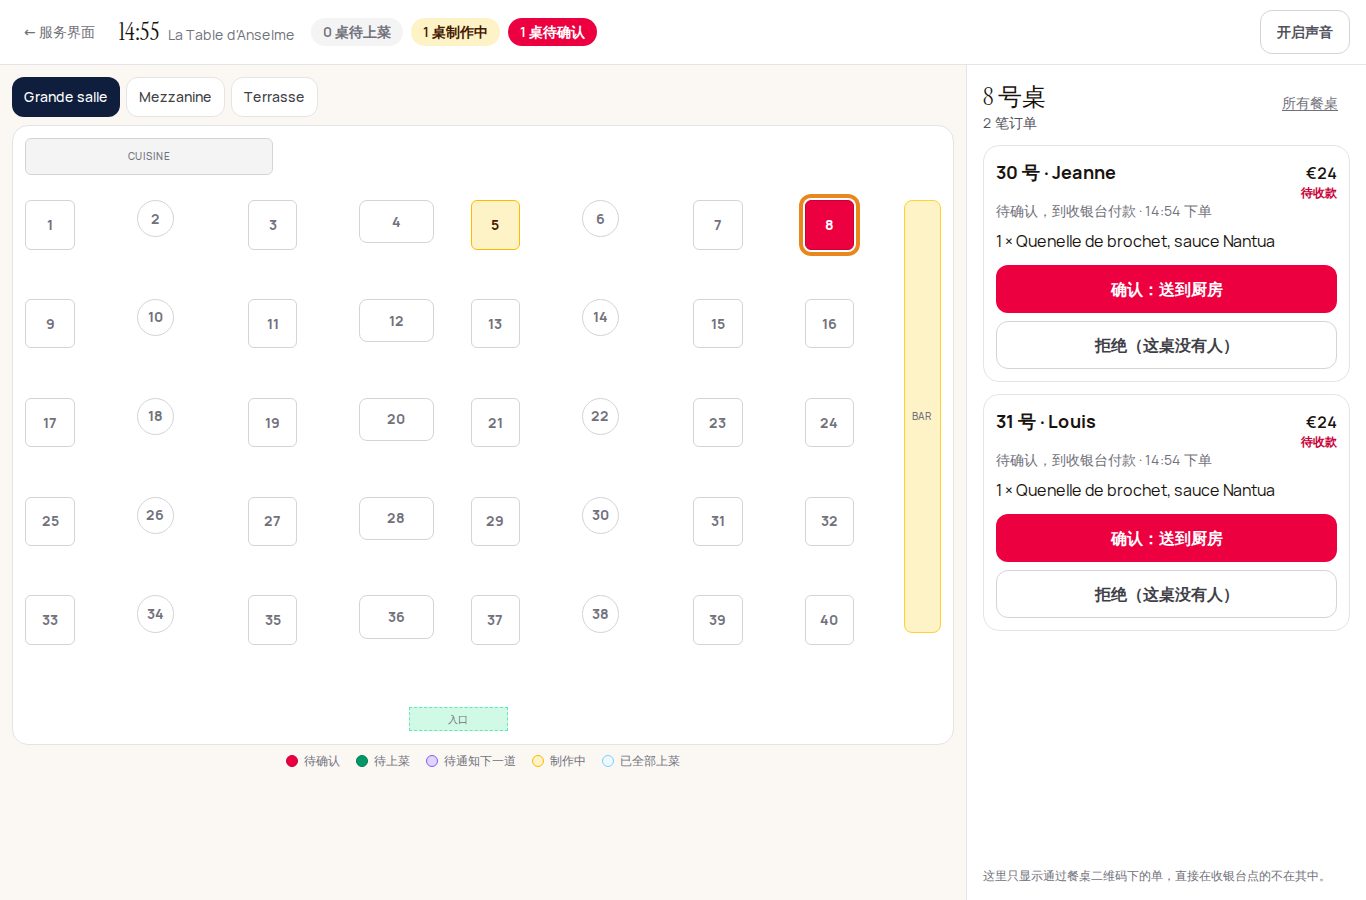The width and height of the screenshot is (1366, 900).
Task: Confirm Louis's order 31 to kitchen
Action: 1166,538
